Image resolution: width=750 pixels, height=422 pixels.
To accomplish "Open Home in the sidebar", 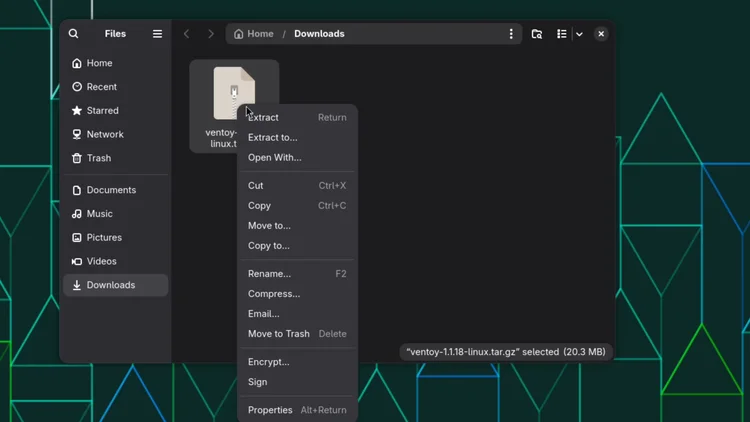I will click(x=115, y=63).
